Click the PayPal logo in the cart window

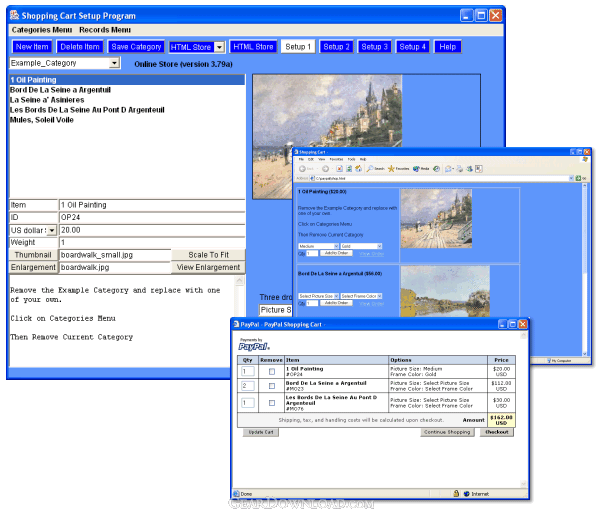[254, 347]
